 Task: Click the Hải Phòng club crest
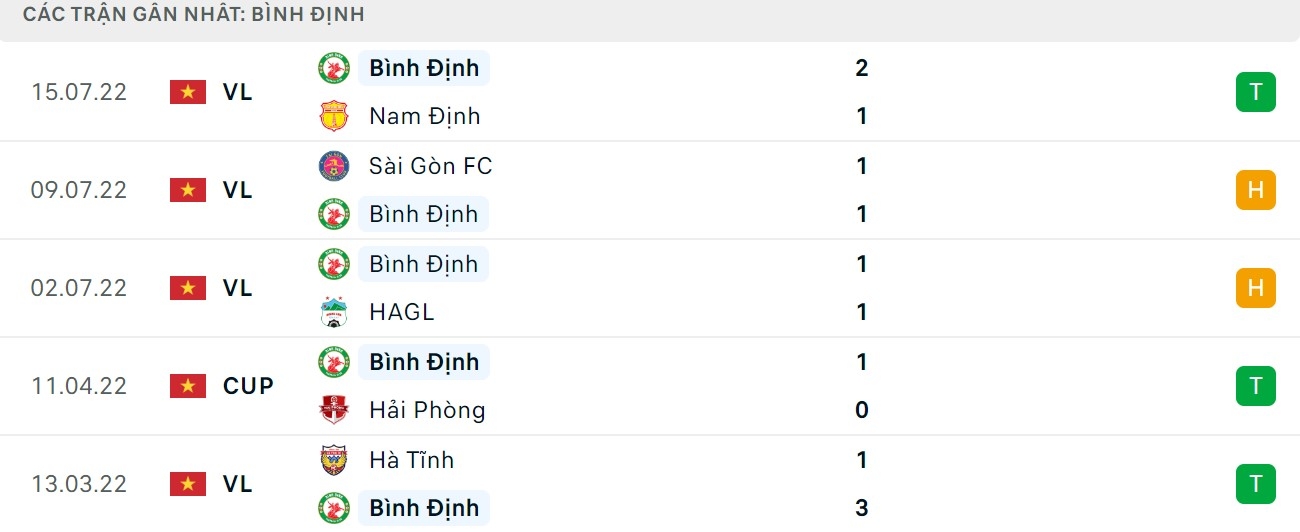pyautogui.click(x=333, y=410)
